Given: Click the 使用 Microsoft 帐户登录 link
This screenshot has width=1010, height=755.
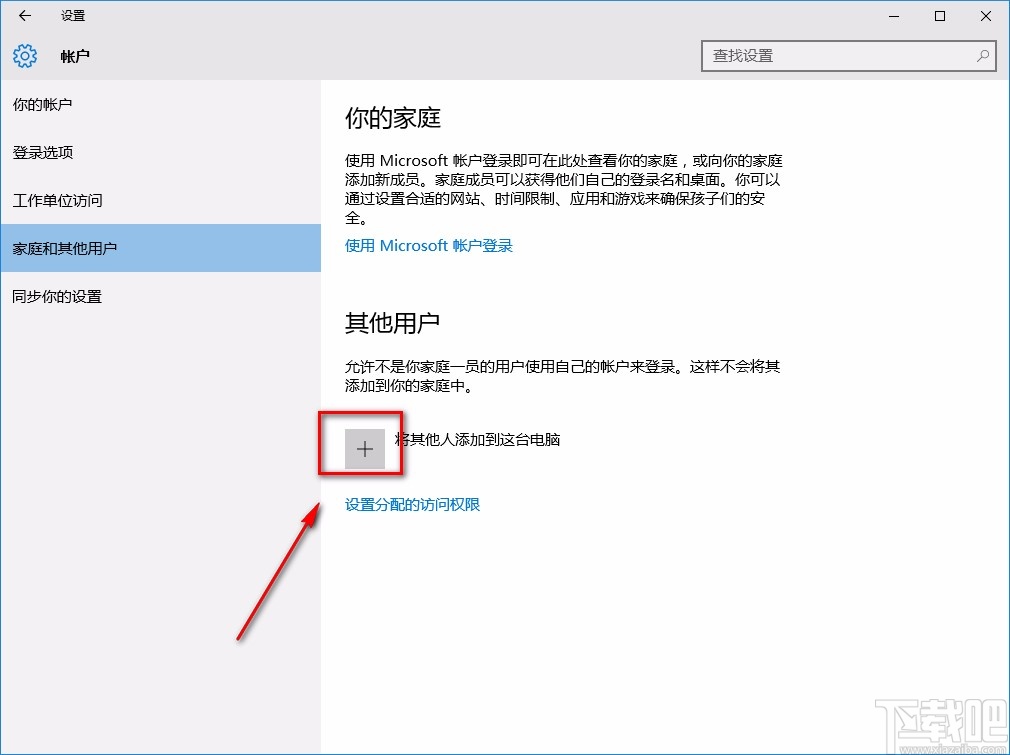Looking at the screenshot, I should coord(428,245).
